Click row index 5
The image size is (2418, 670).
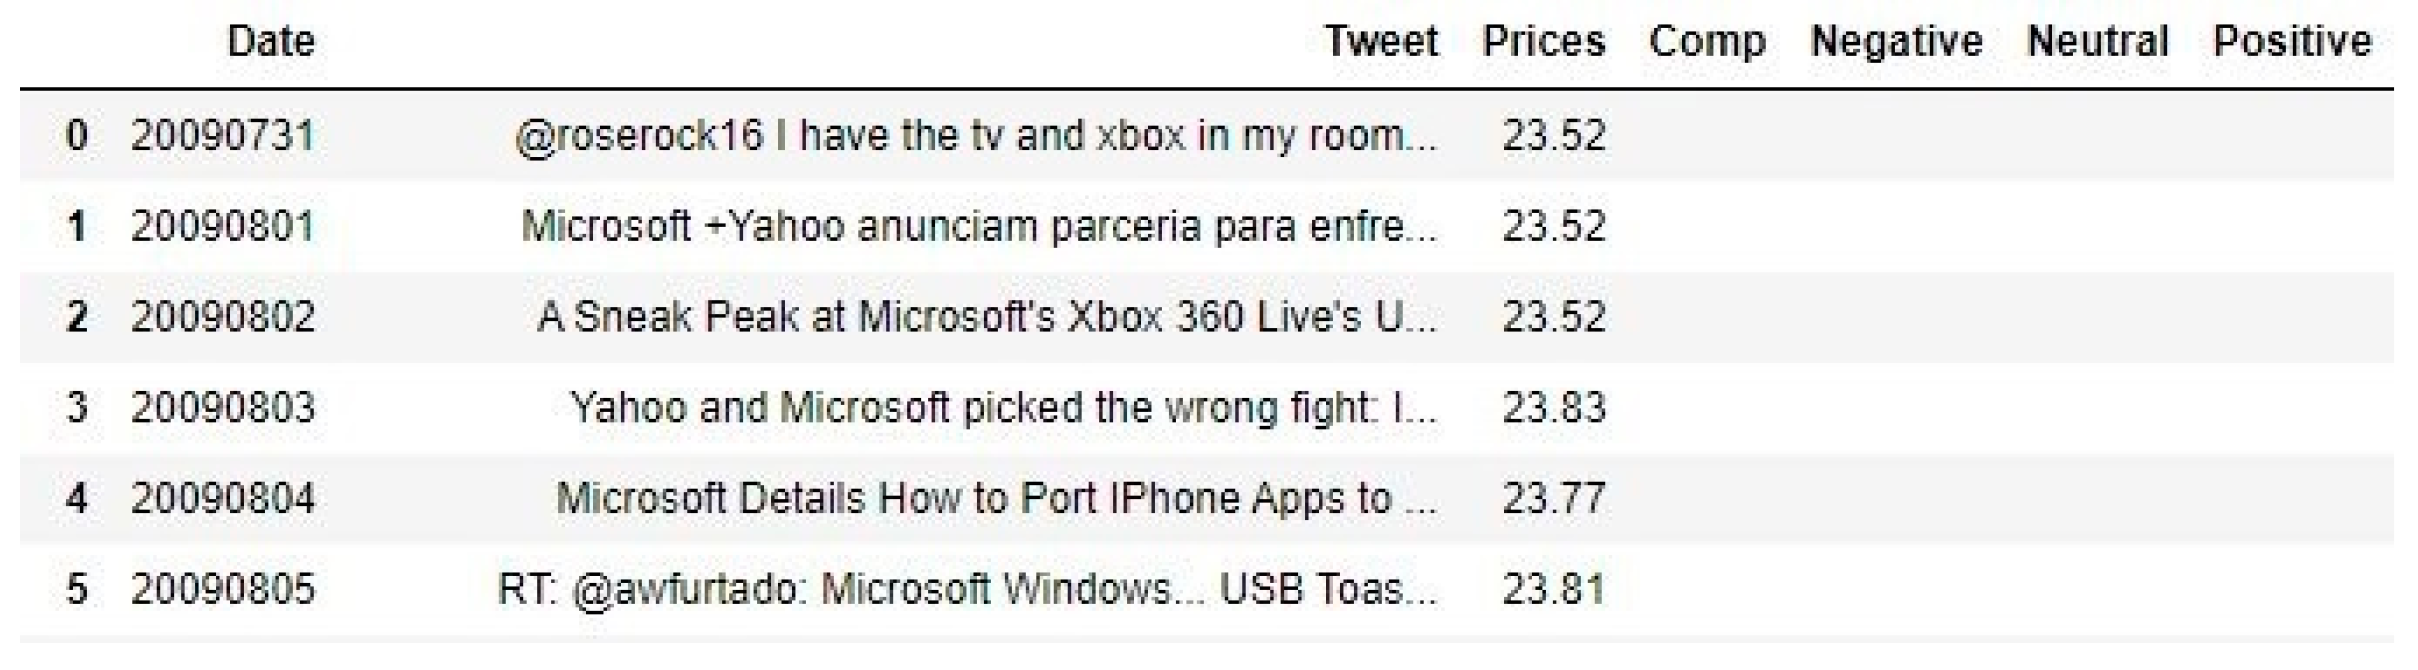(76, 589)
